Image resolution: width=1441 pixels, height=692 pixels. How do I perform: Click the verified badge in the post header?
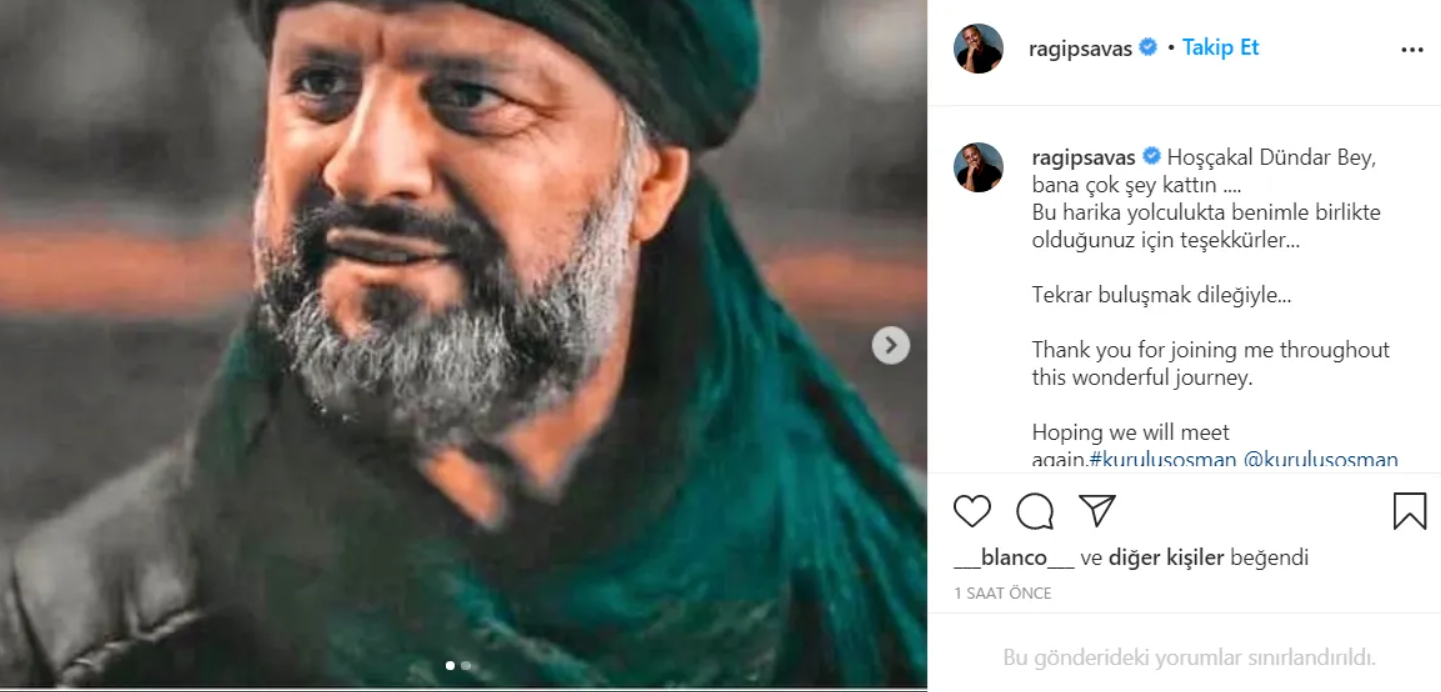tap(1148, 47)
